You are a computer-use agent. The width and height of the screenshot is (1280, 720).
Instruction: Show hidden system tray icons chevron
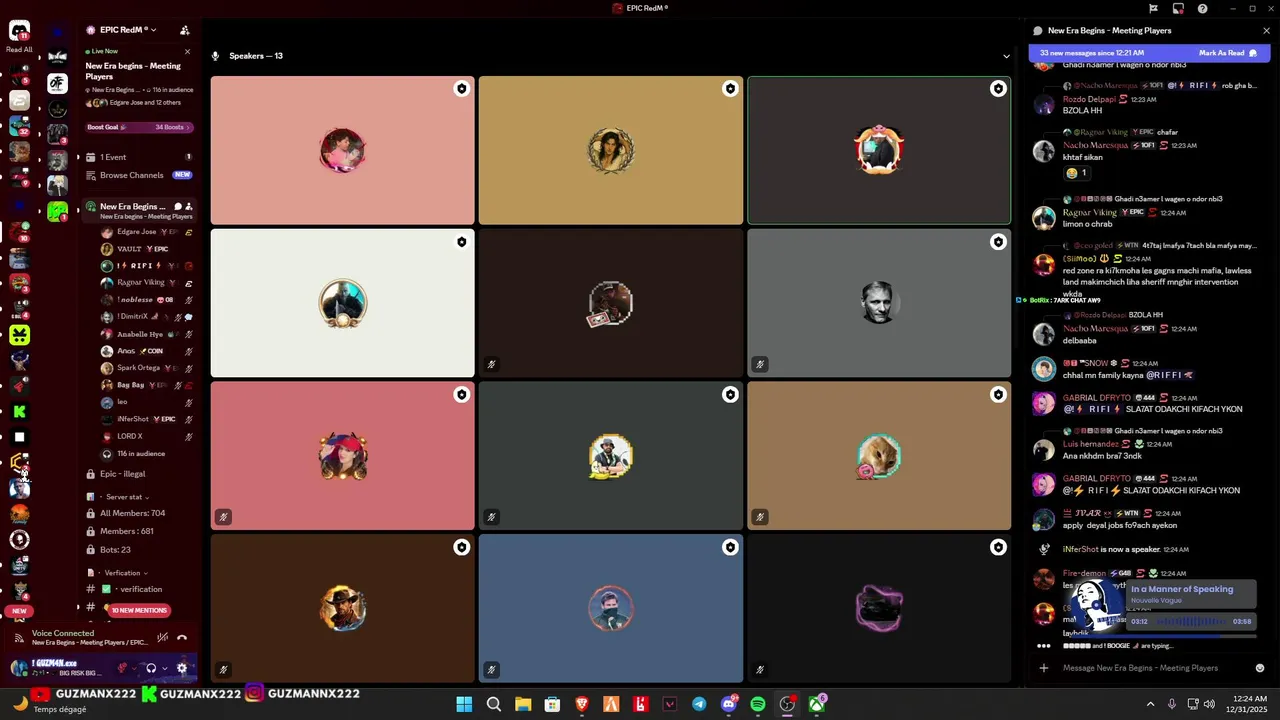(1150, 704)
